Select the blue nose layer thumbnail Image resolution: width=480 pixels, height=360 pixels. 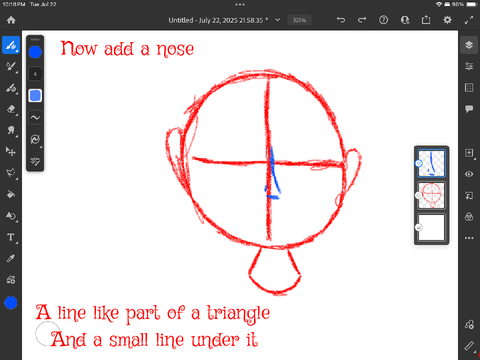432,163
